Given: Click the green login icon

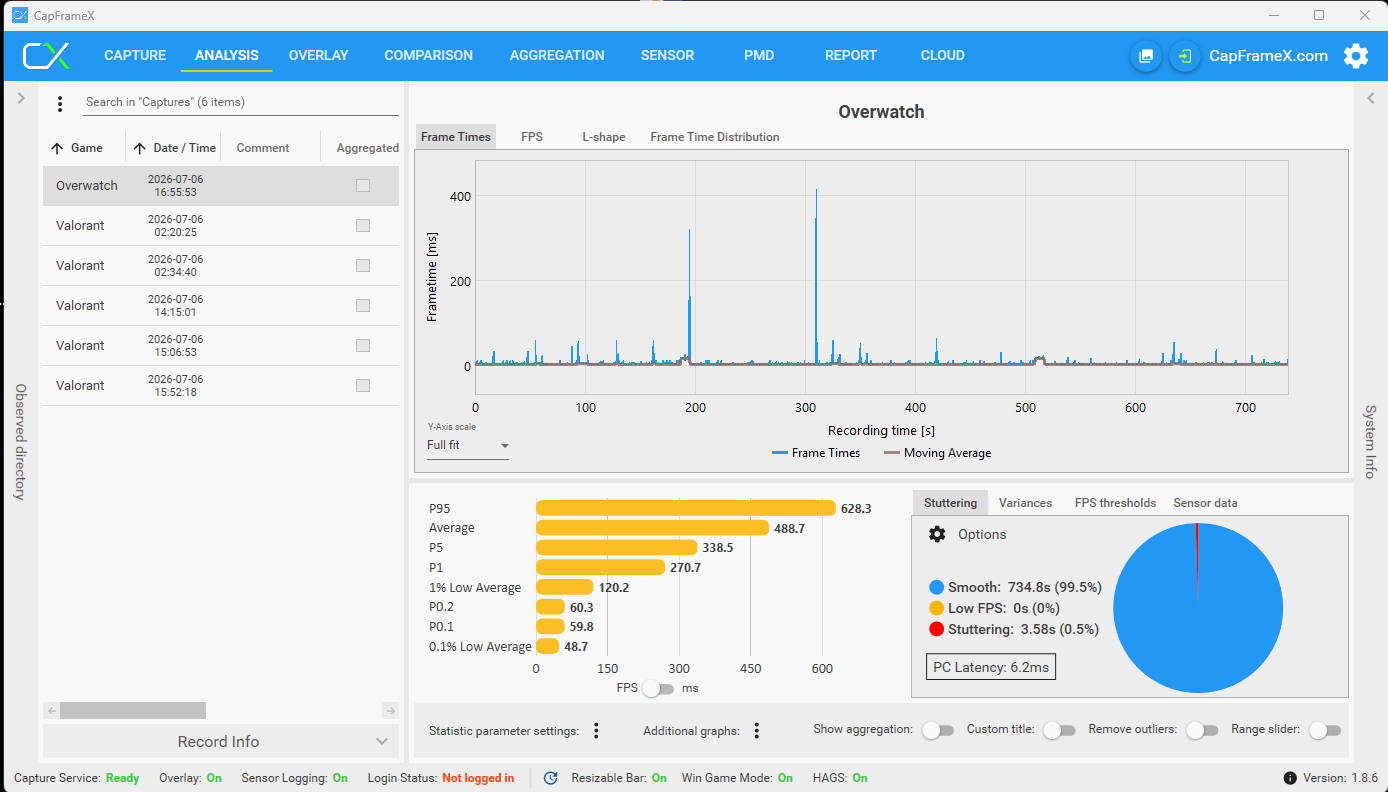Looking at the screenshot, I should tap(1185, 56).
